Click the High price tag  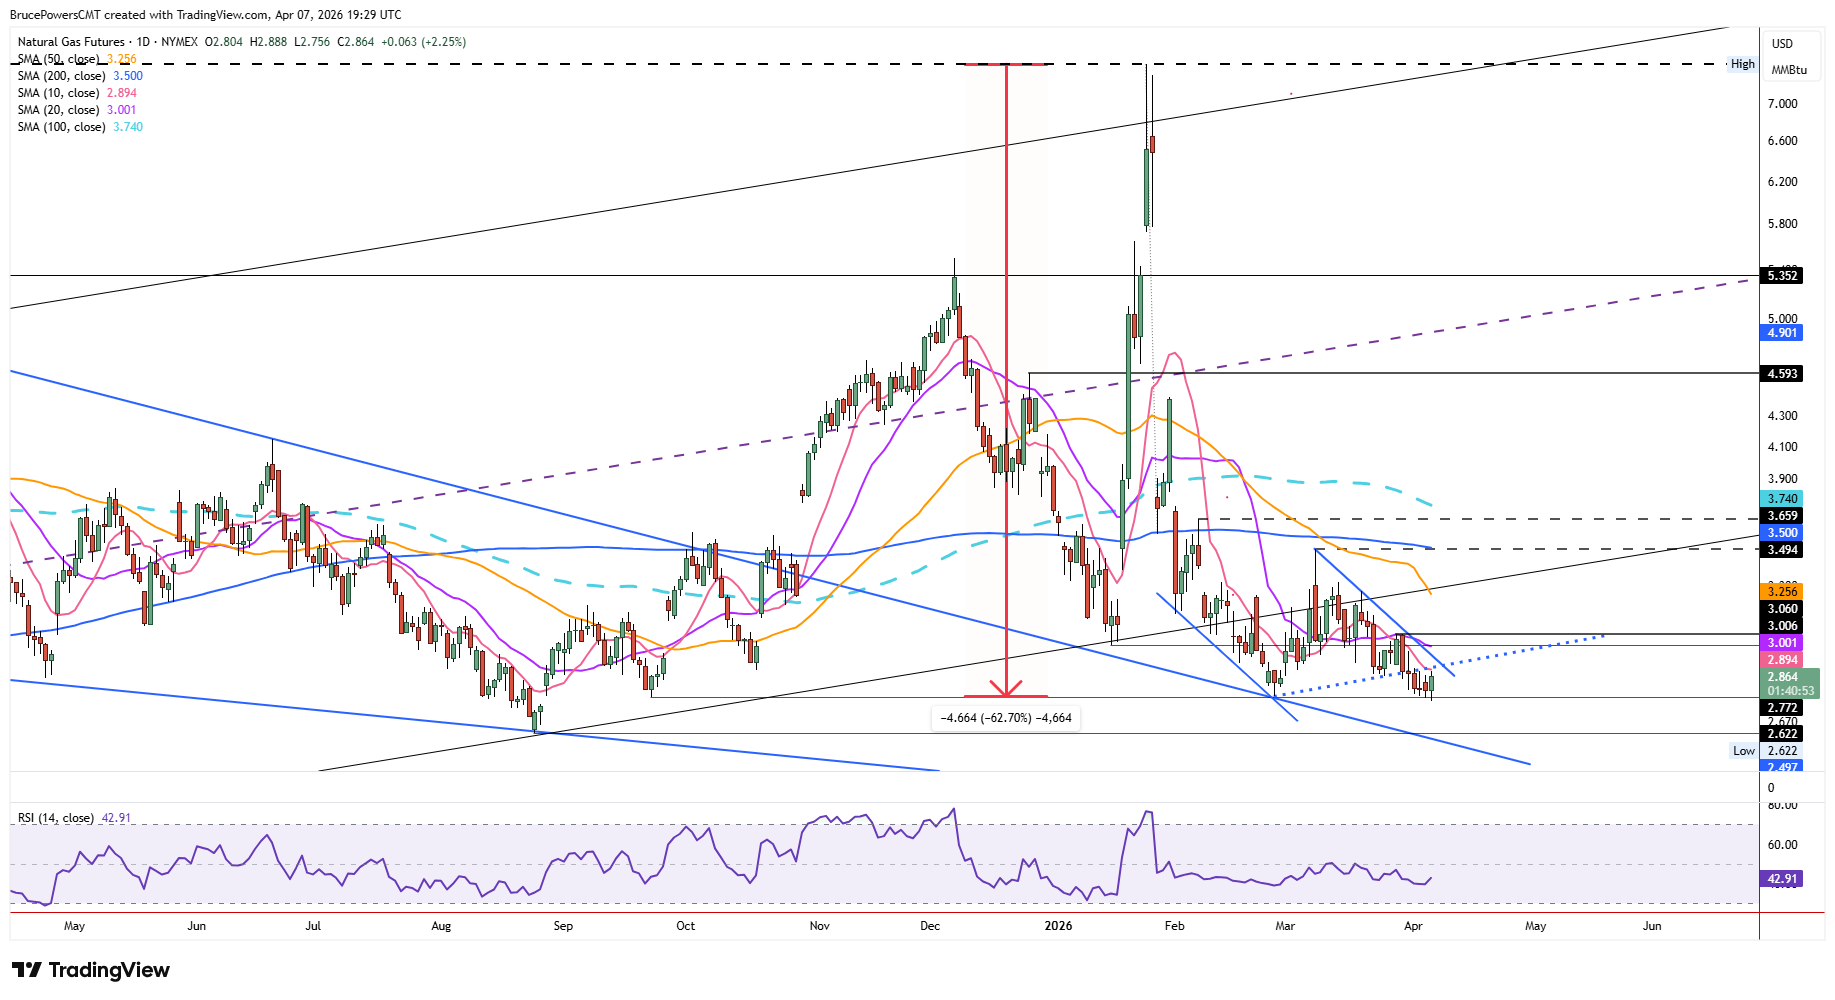click(x=1743, y=64)
